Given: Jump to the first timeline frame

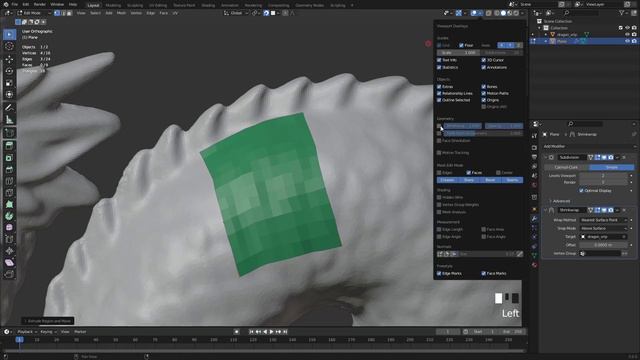Looking at the screenshot, I should (251, 332).
